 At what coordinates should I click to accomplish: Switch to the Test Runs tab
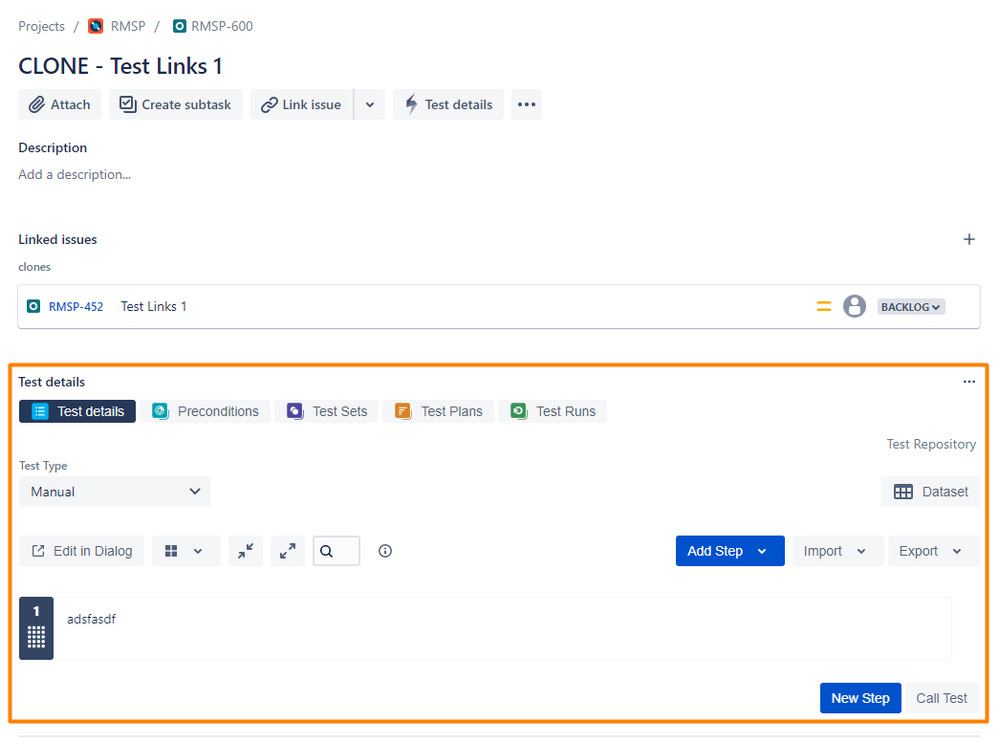tap(553, 412)
